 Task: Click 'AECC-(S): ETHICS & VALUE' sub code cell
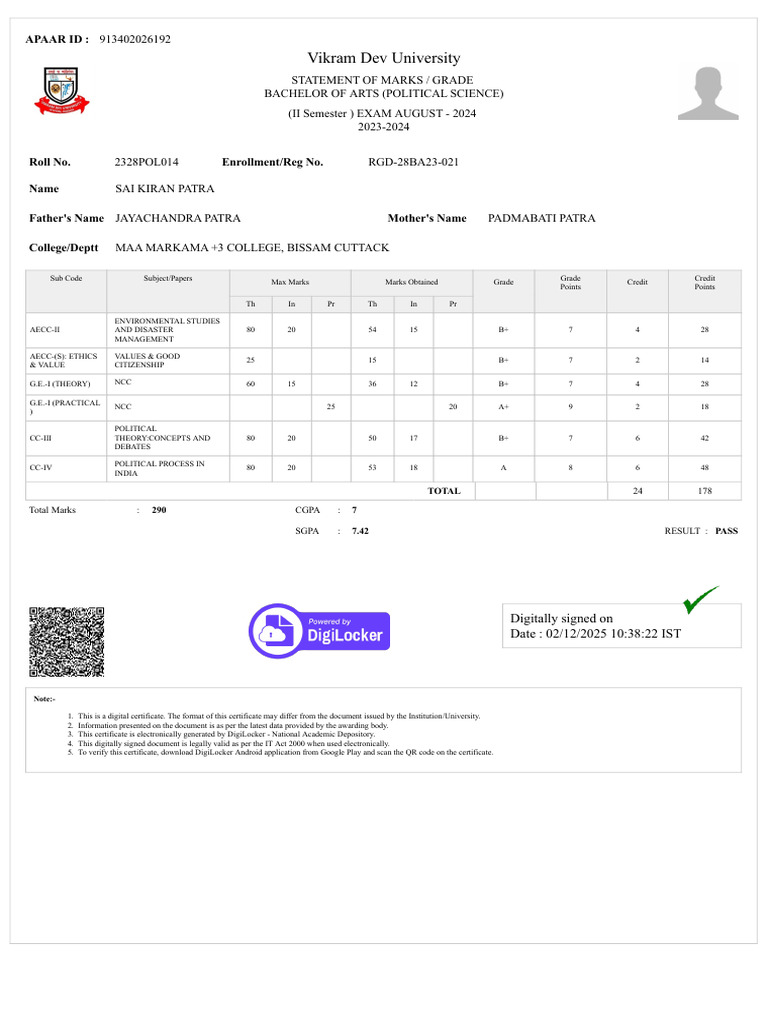tap(66, 360)
